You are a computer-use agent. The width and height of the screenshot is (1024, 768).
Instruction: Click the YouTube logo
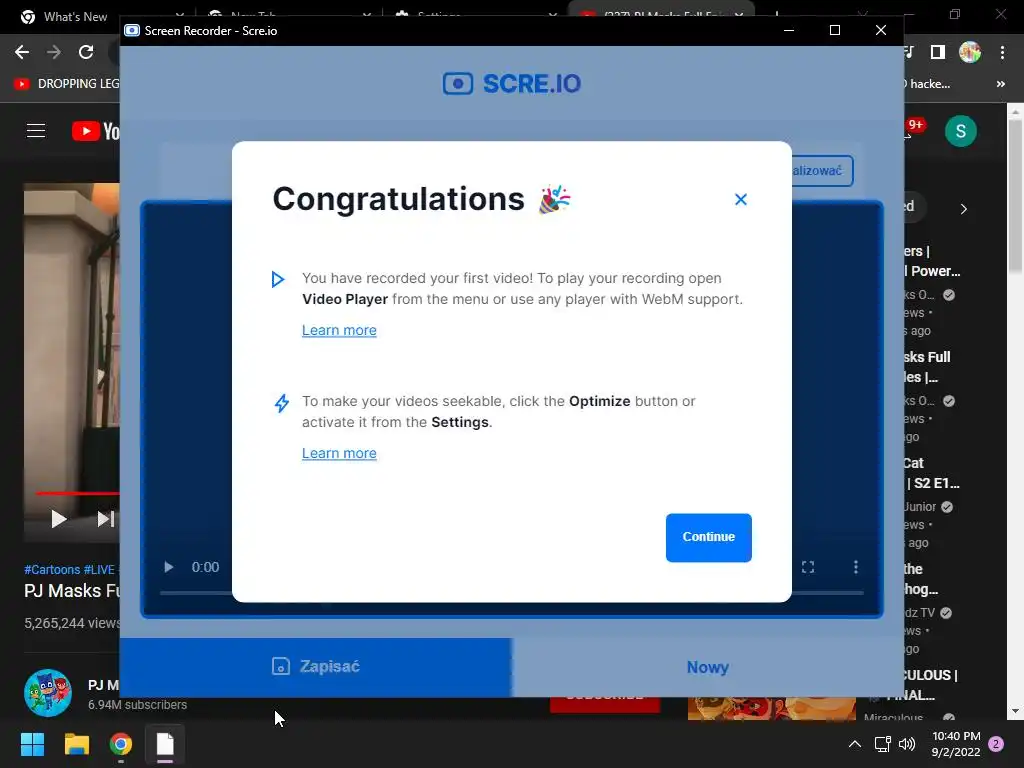point(95,131)
